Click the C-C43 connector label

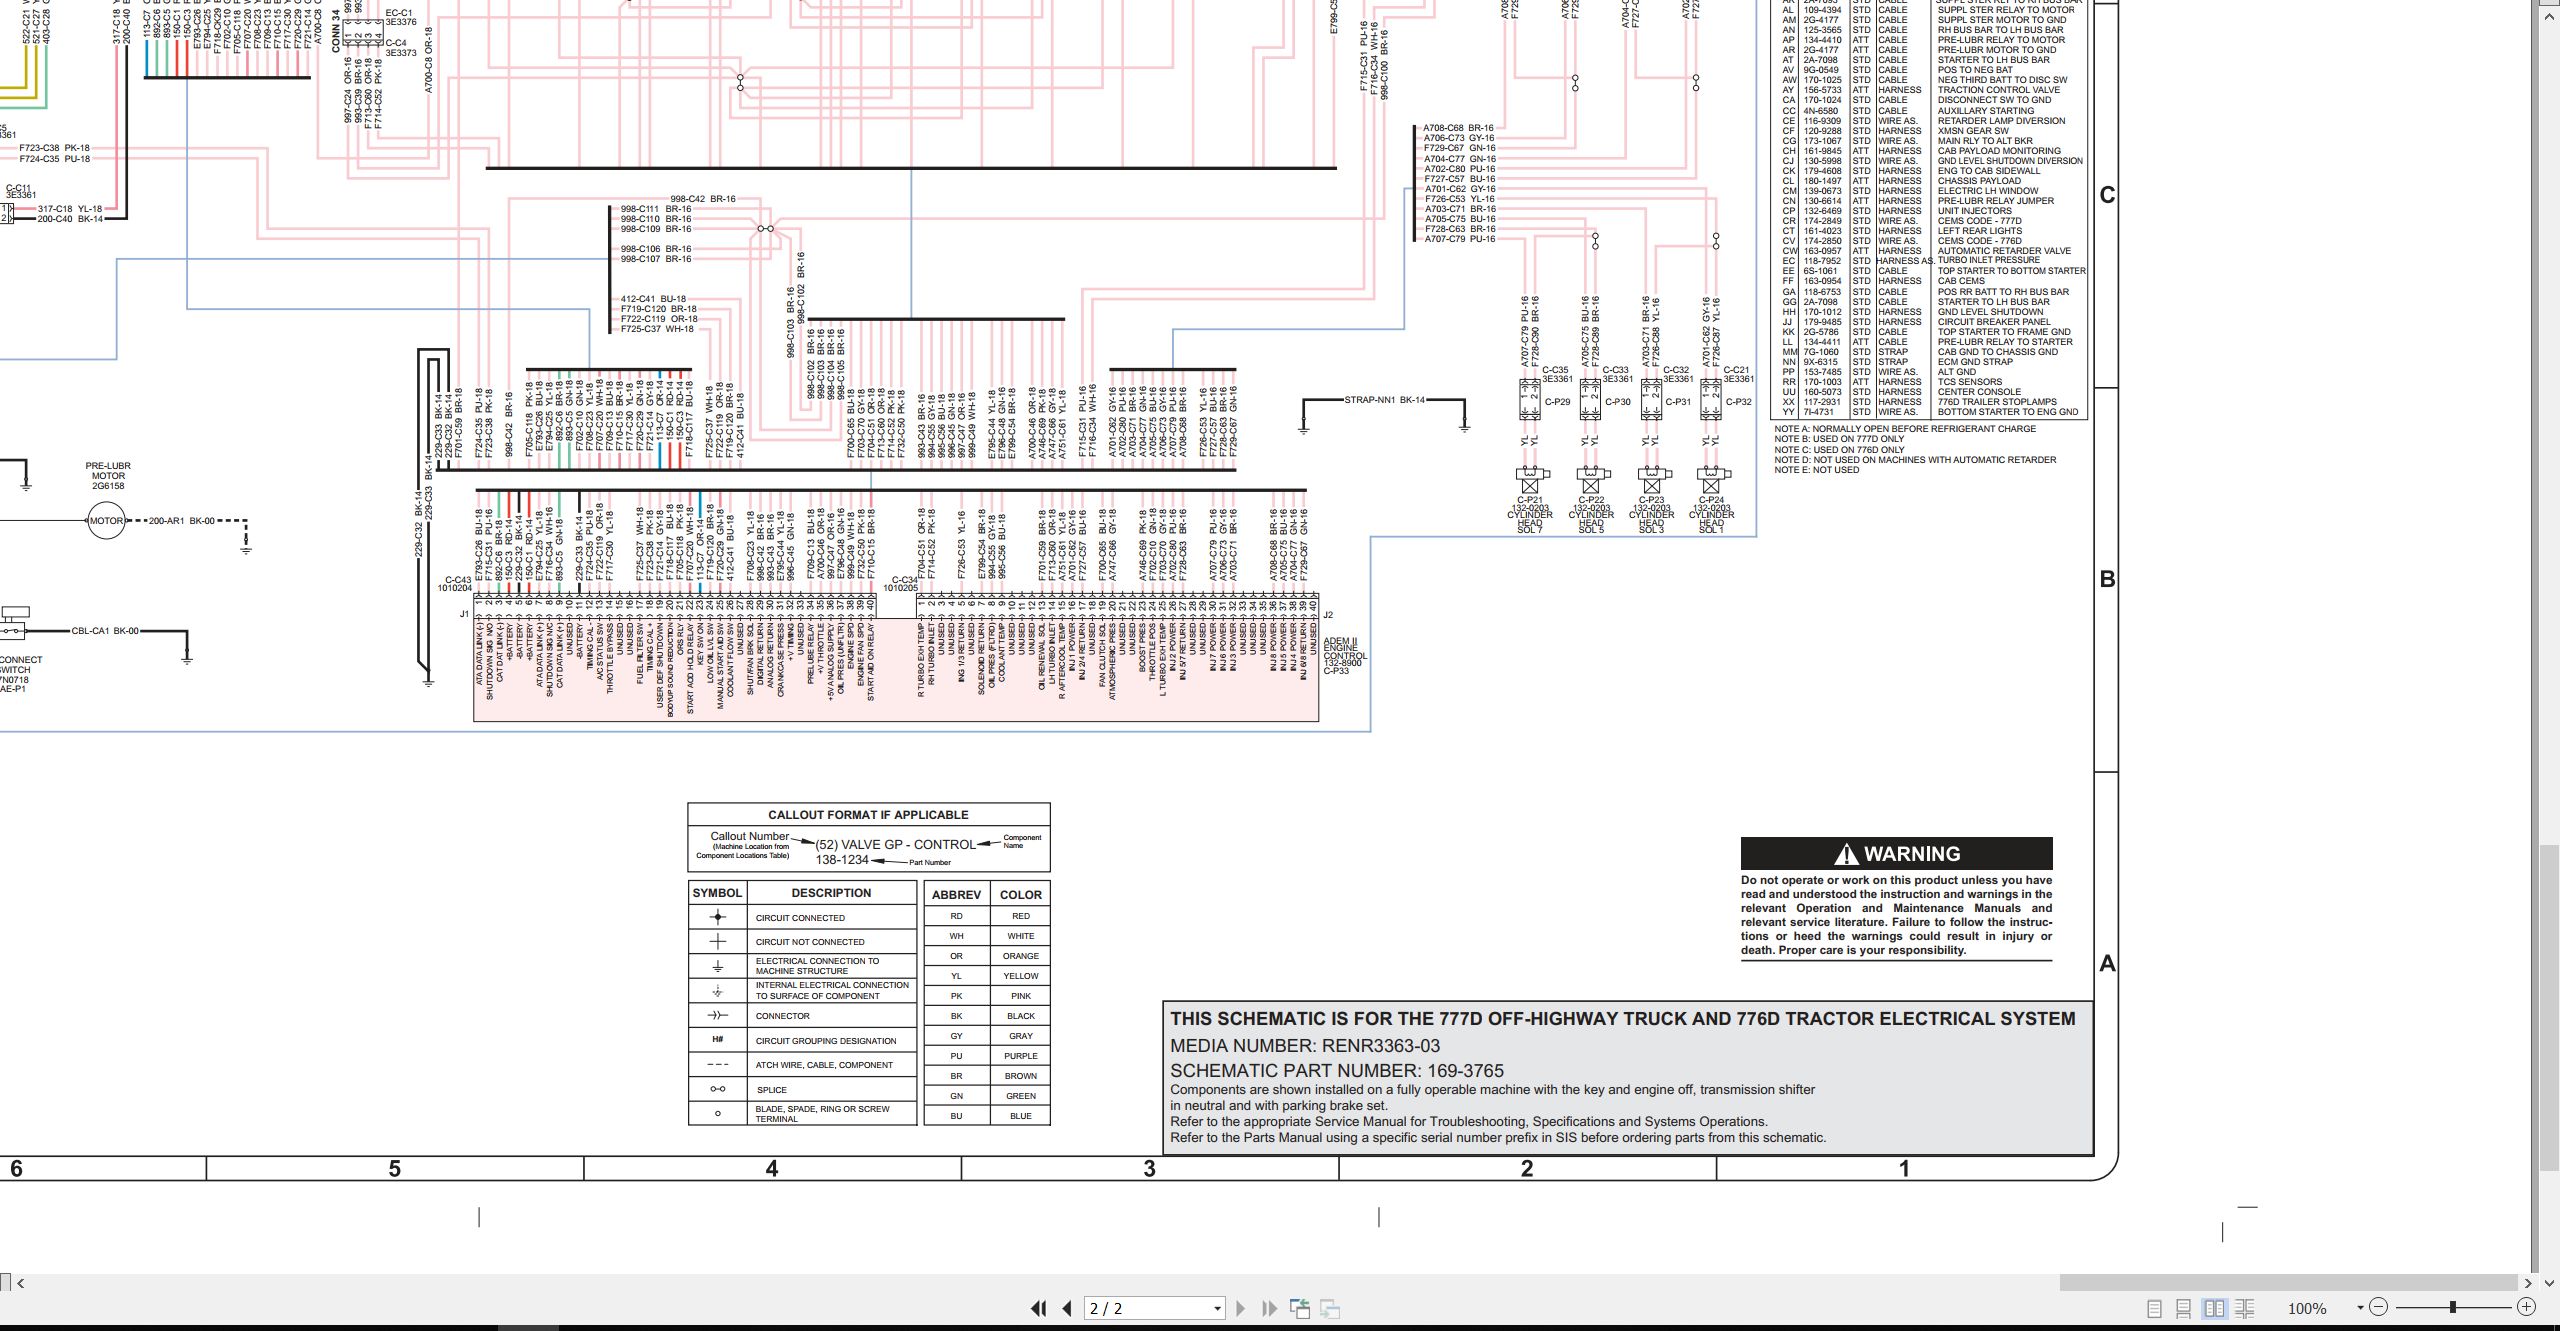tap(458, 580)
